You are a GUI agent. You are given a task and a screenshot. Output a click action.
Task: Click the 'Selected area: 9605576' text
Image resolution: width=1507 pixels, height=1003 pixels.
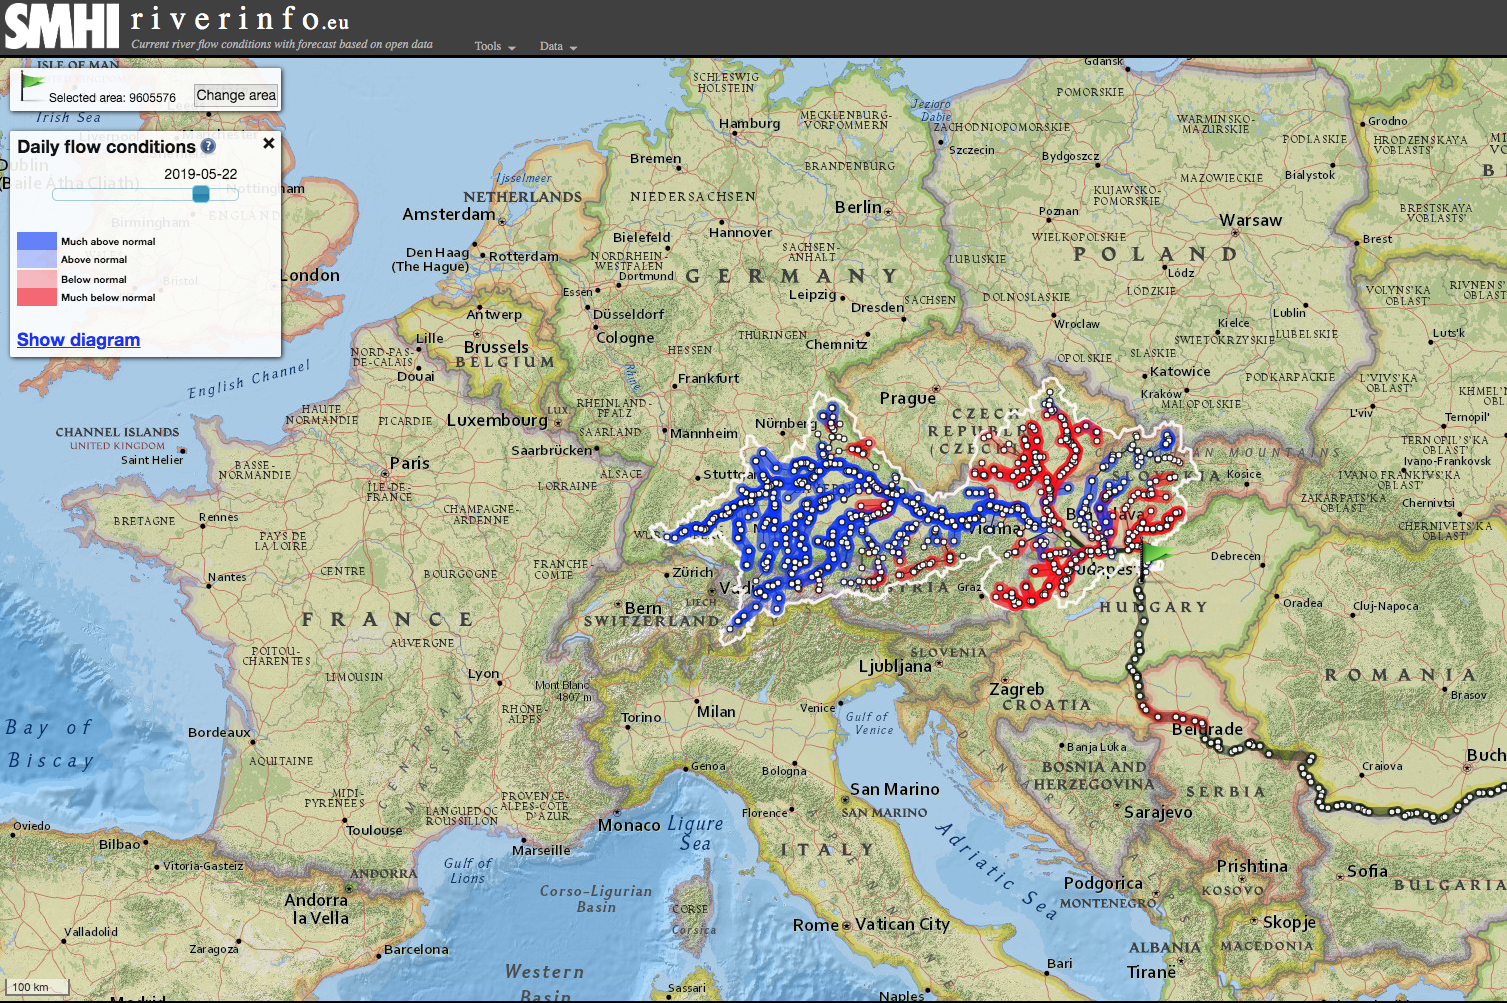click(112, 98)
